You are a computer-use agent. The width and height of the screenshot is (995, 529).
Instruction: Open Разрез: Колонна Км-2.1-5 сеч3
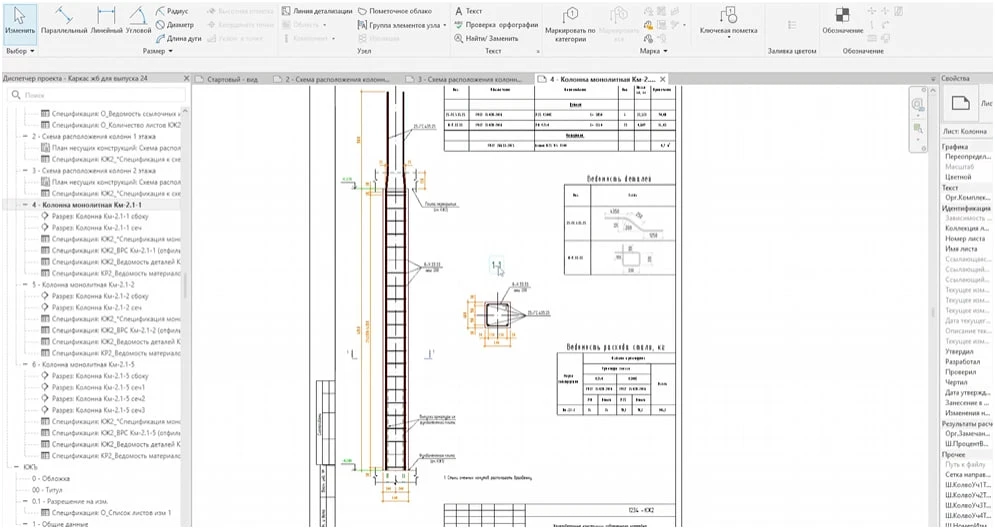point(93,410)
